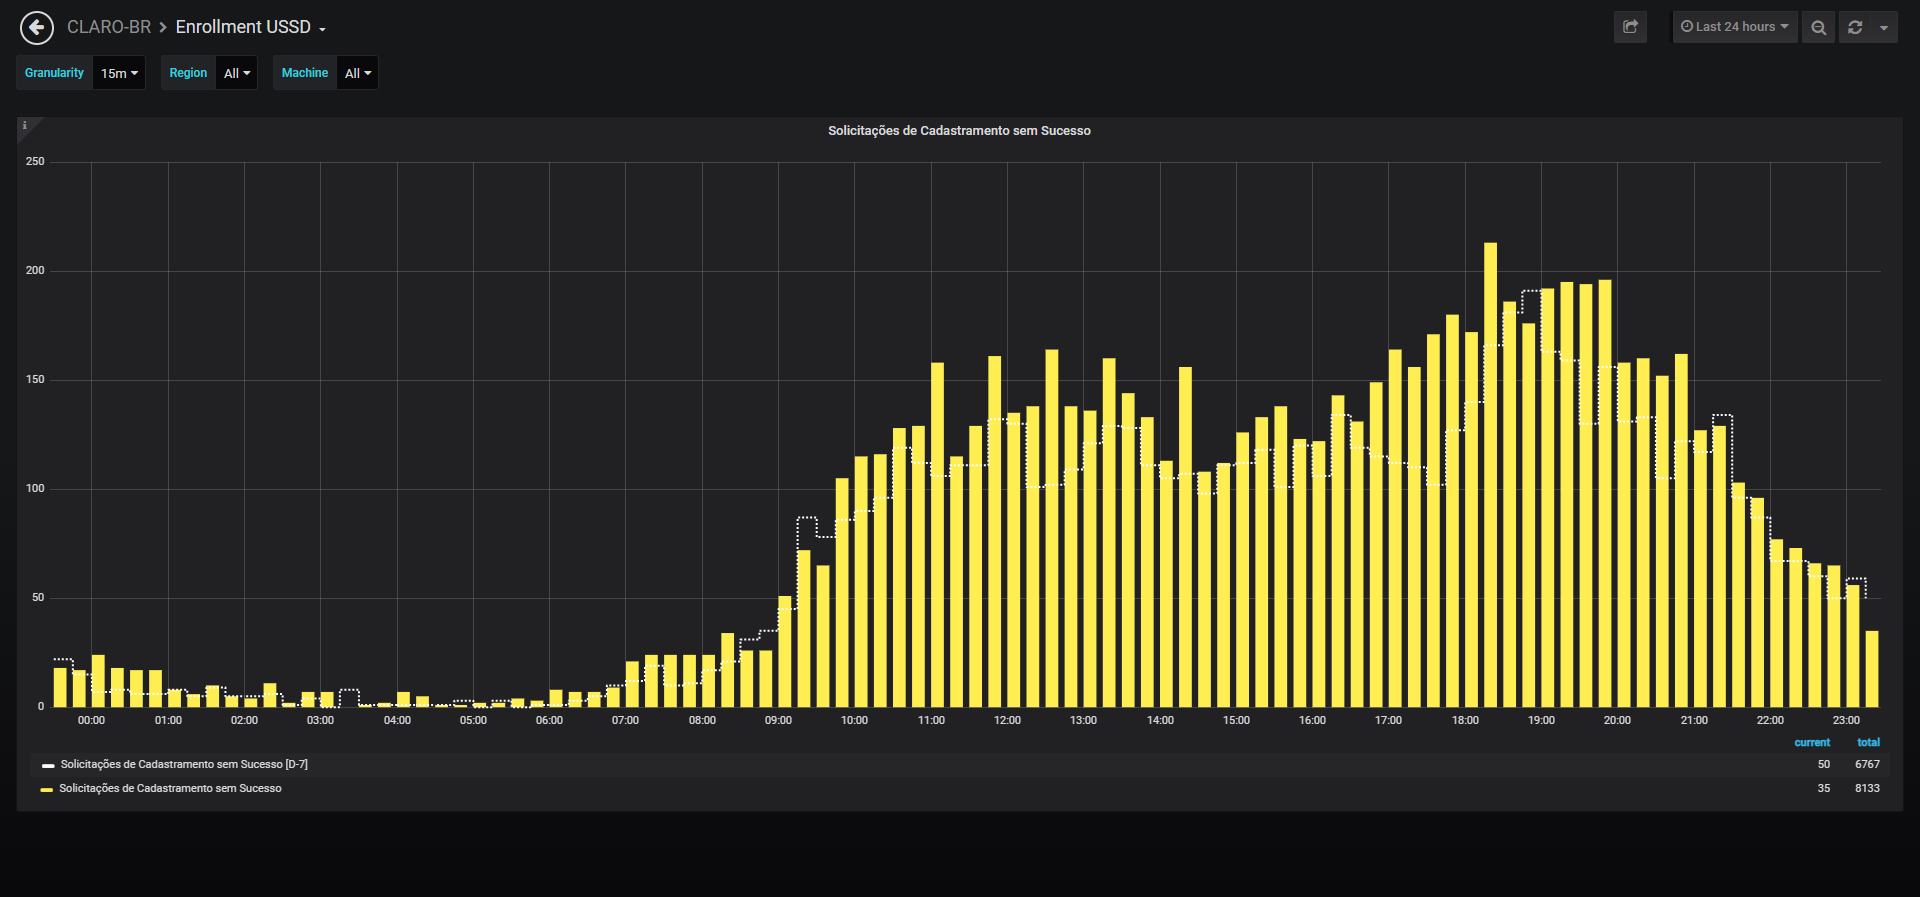
Task: Click the yellow legend color swatch
Action: 47,789
